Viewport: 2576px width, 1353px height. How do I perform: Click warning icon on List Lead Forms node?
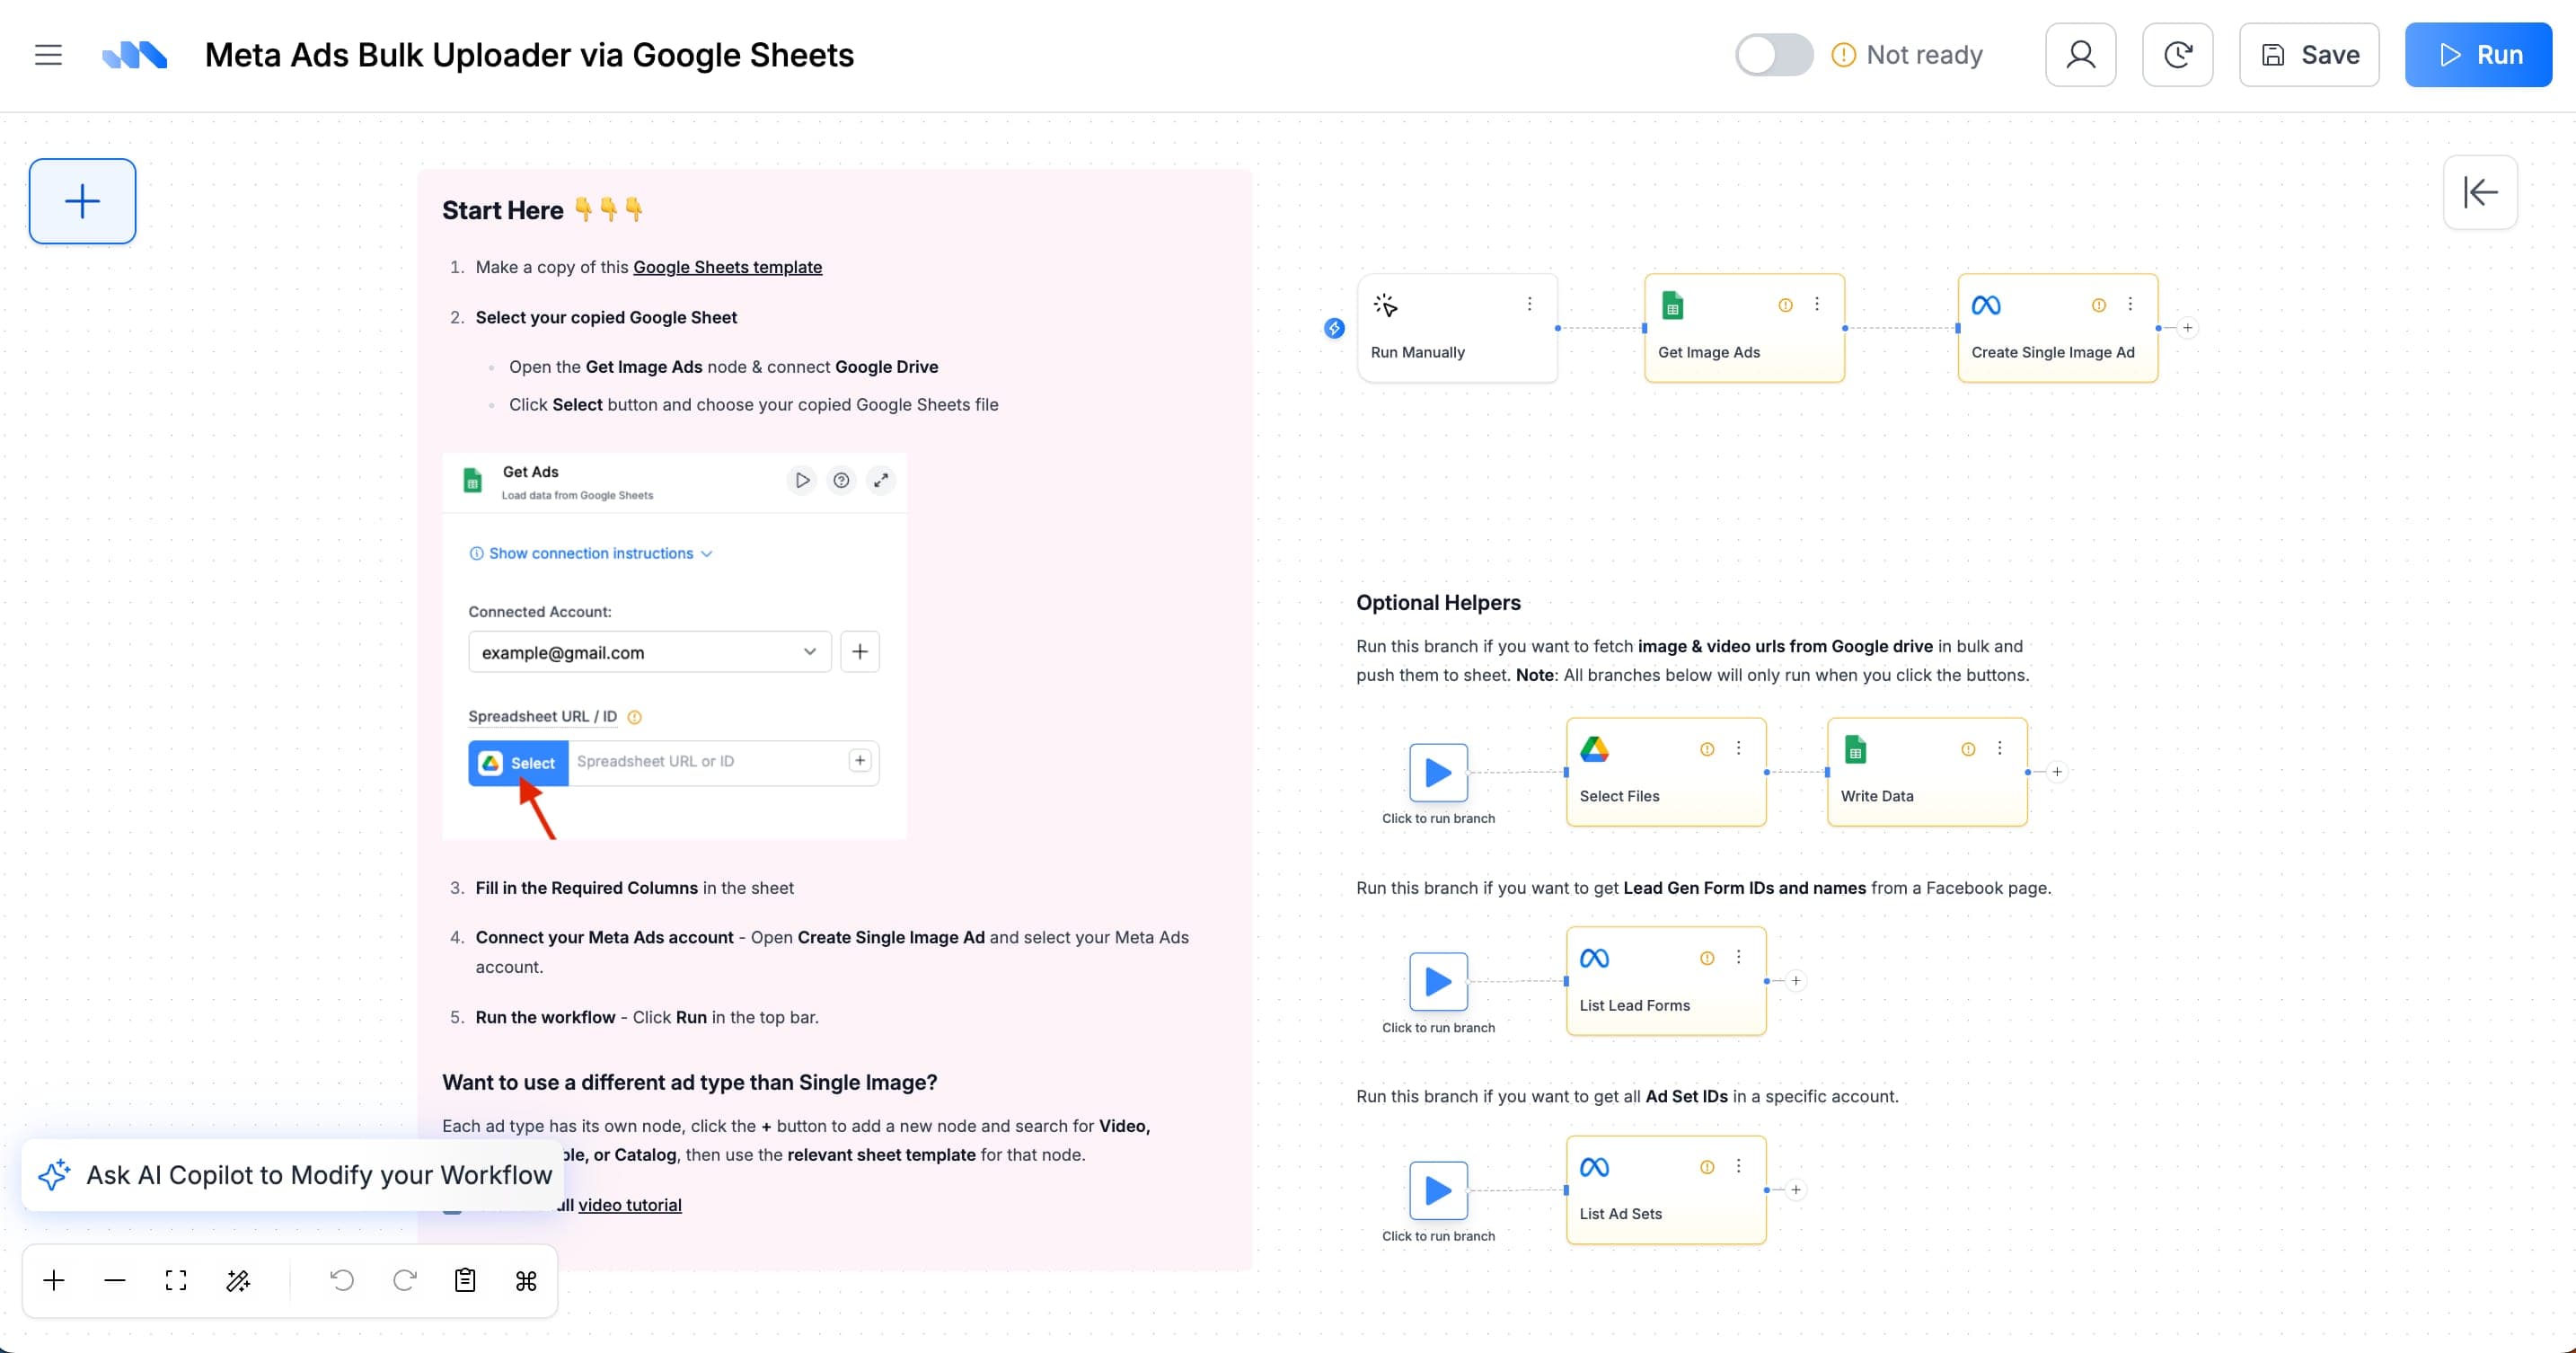pyautogui.click(x=1707, y=958)
